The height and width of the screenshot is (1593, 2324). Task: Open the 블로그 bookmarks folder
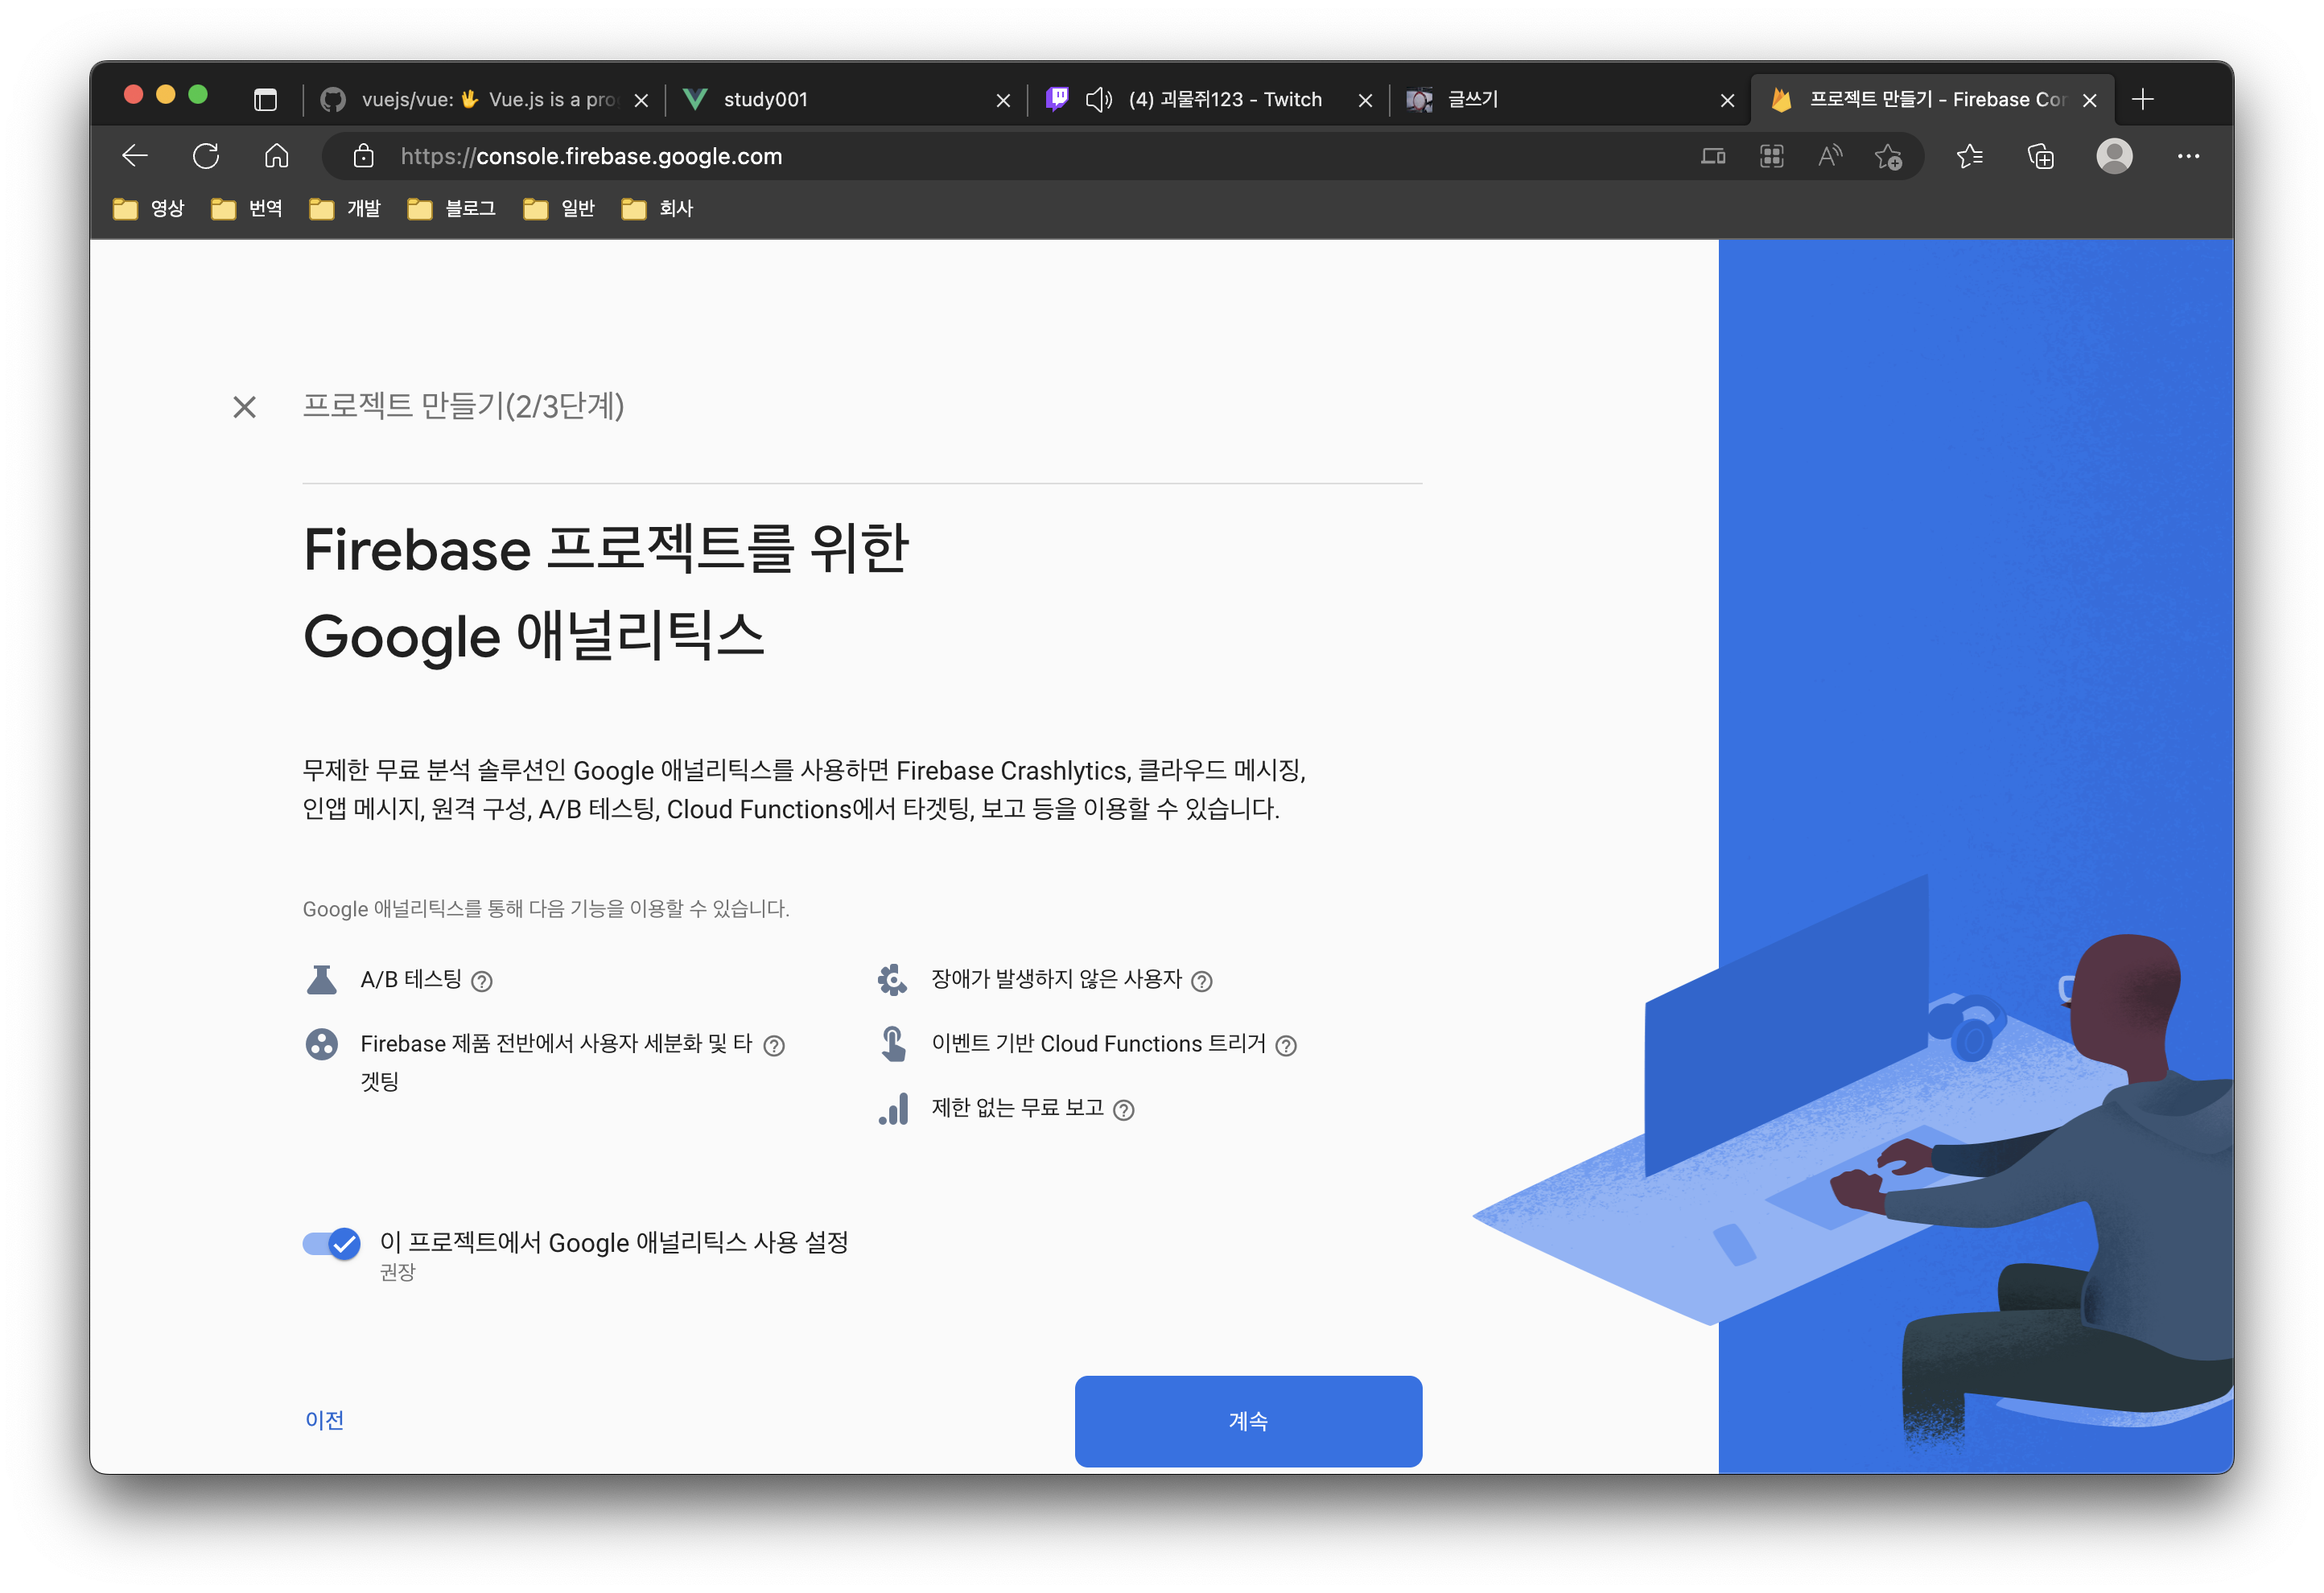click(452, 208)
